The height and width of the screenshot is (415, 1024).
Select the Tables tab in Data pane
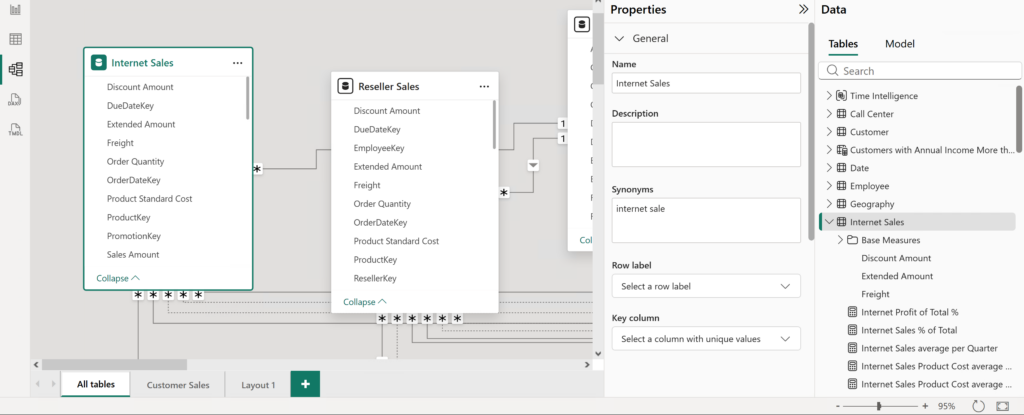[x=843, y=44]
